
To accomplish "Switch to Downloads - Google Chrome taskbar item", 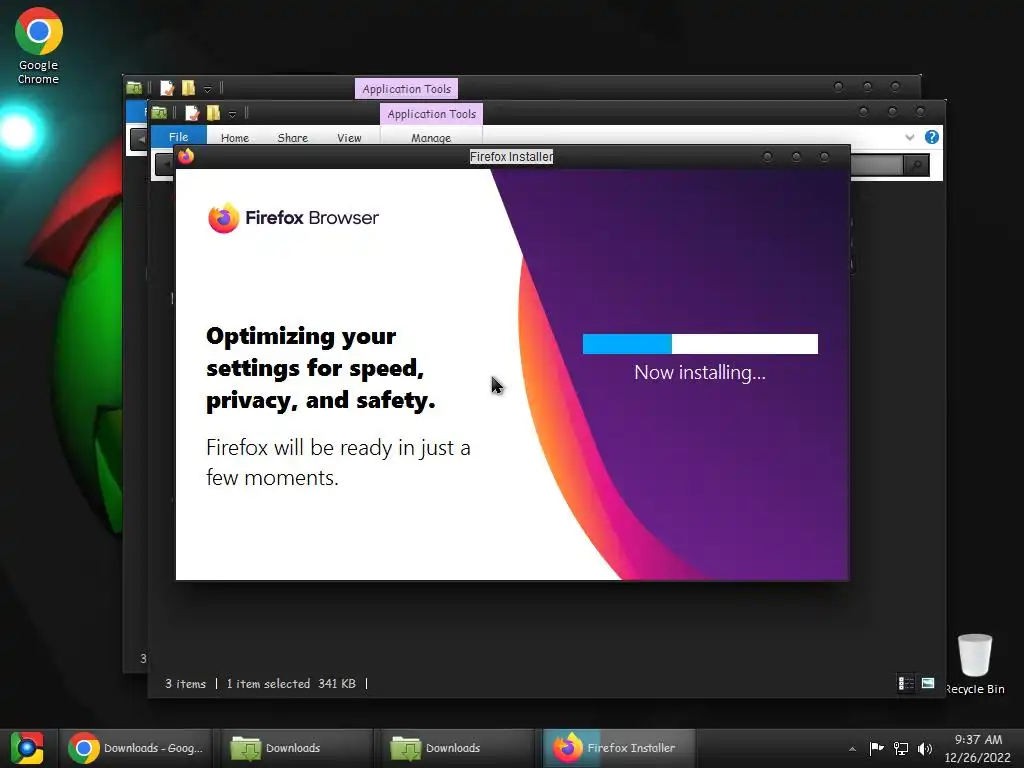I will 136,748.
